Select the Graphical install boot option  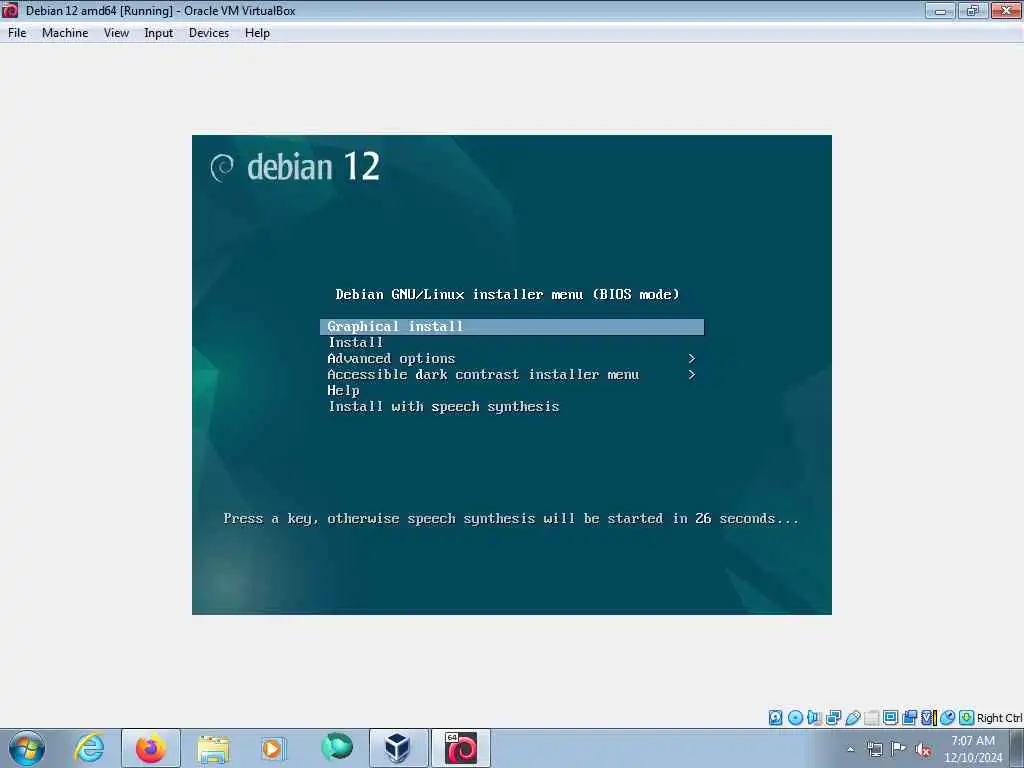point(512,327)
